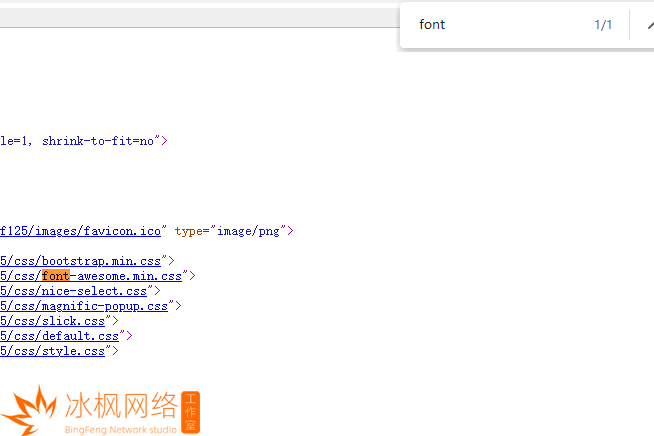Click the orange maple leaf logo icon
The image size is (654, 436).
pyautogui.click(x=30, y=410)
